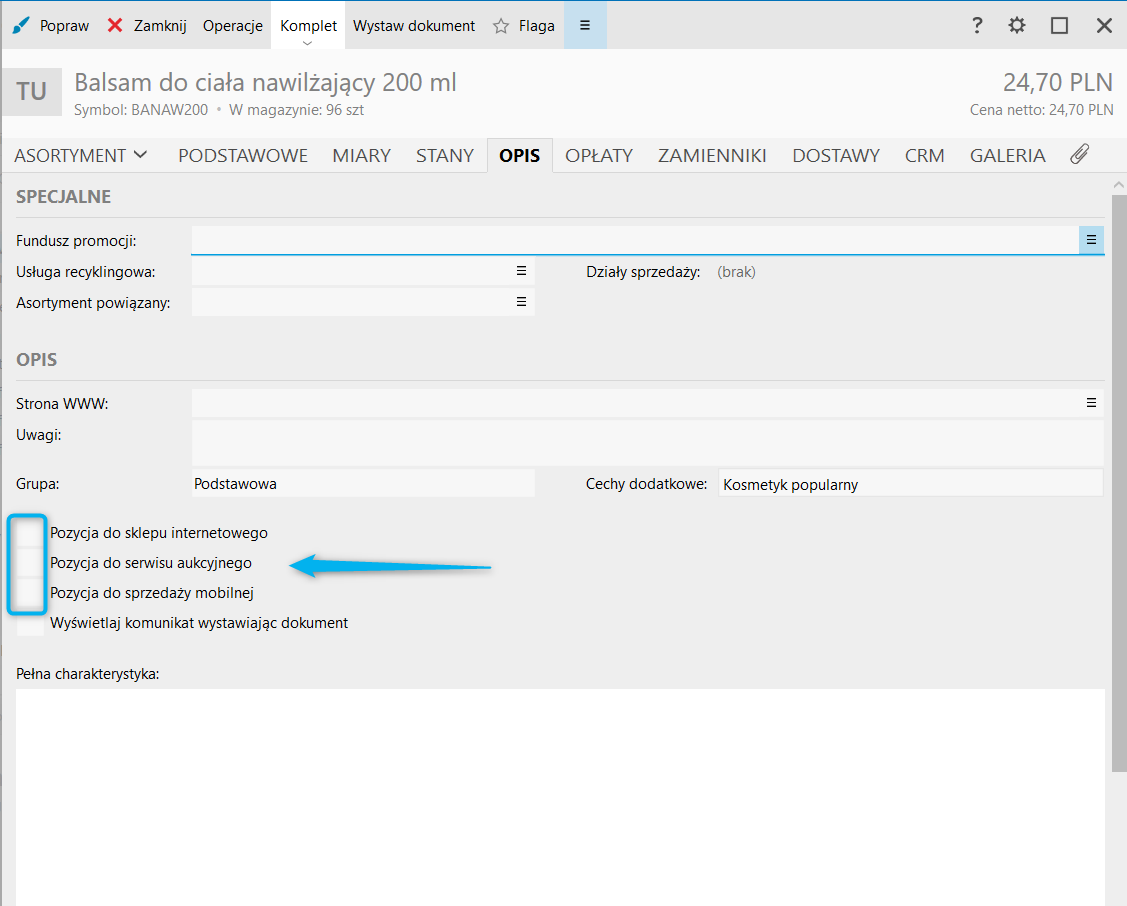Open the paperclip attachments tab
1127x906 pixels.
coord(1079,155)
